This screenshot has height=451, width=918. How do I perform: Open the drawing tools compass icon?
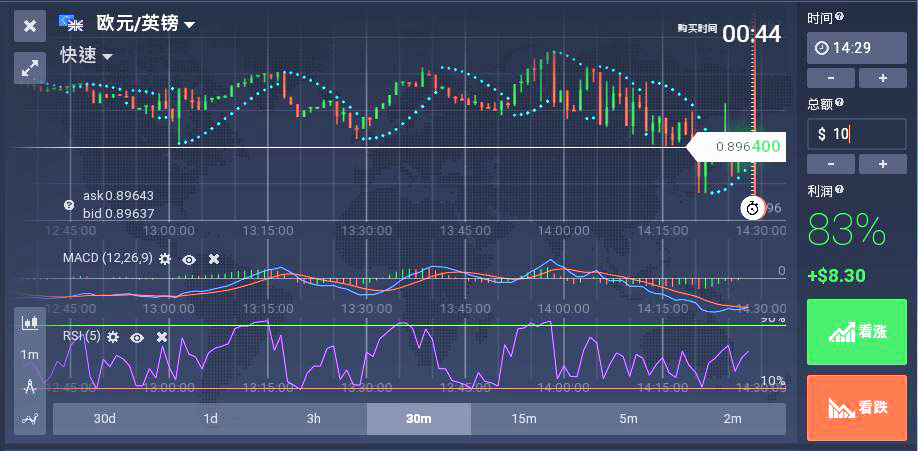30,387
